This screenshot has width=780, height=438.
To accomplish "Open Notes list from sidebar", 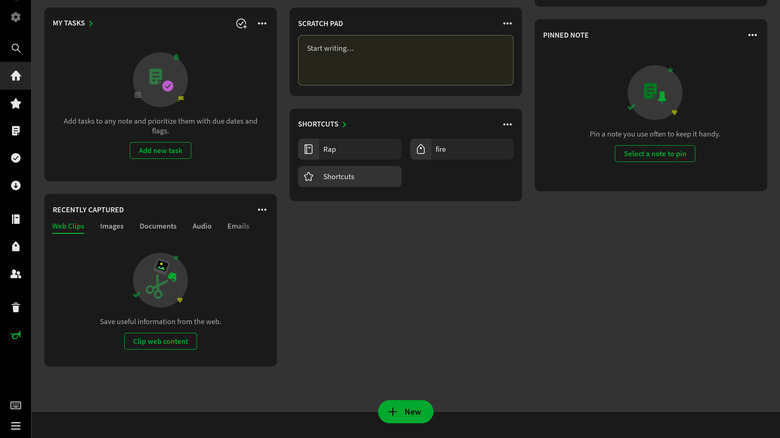I will (x=15, y=131).
